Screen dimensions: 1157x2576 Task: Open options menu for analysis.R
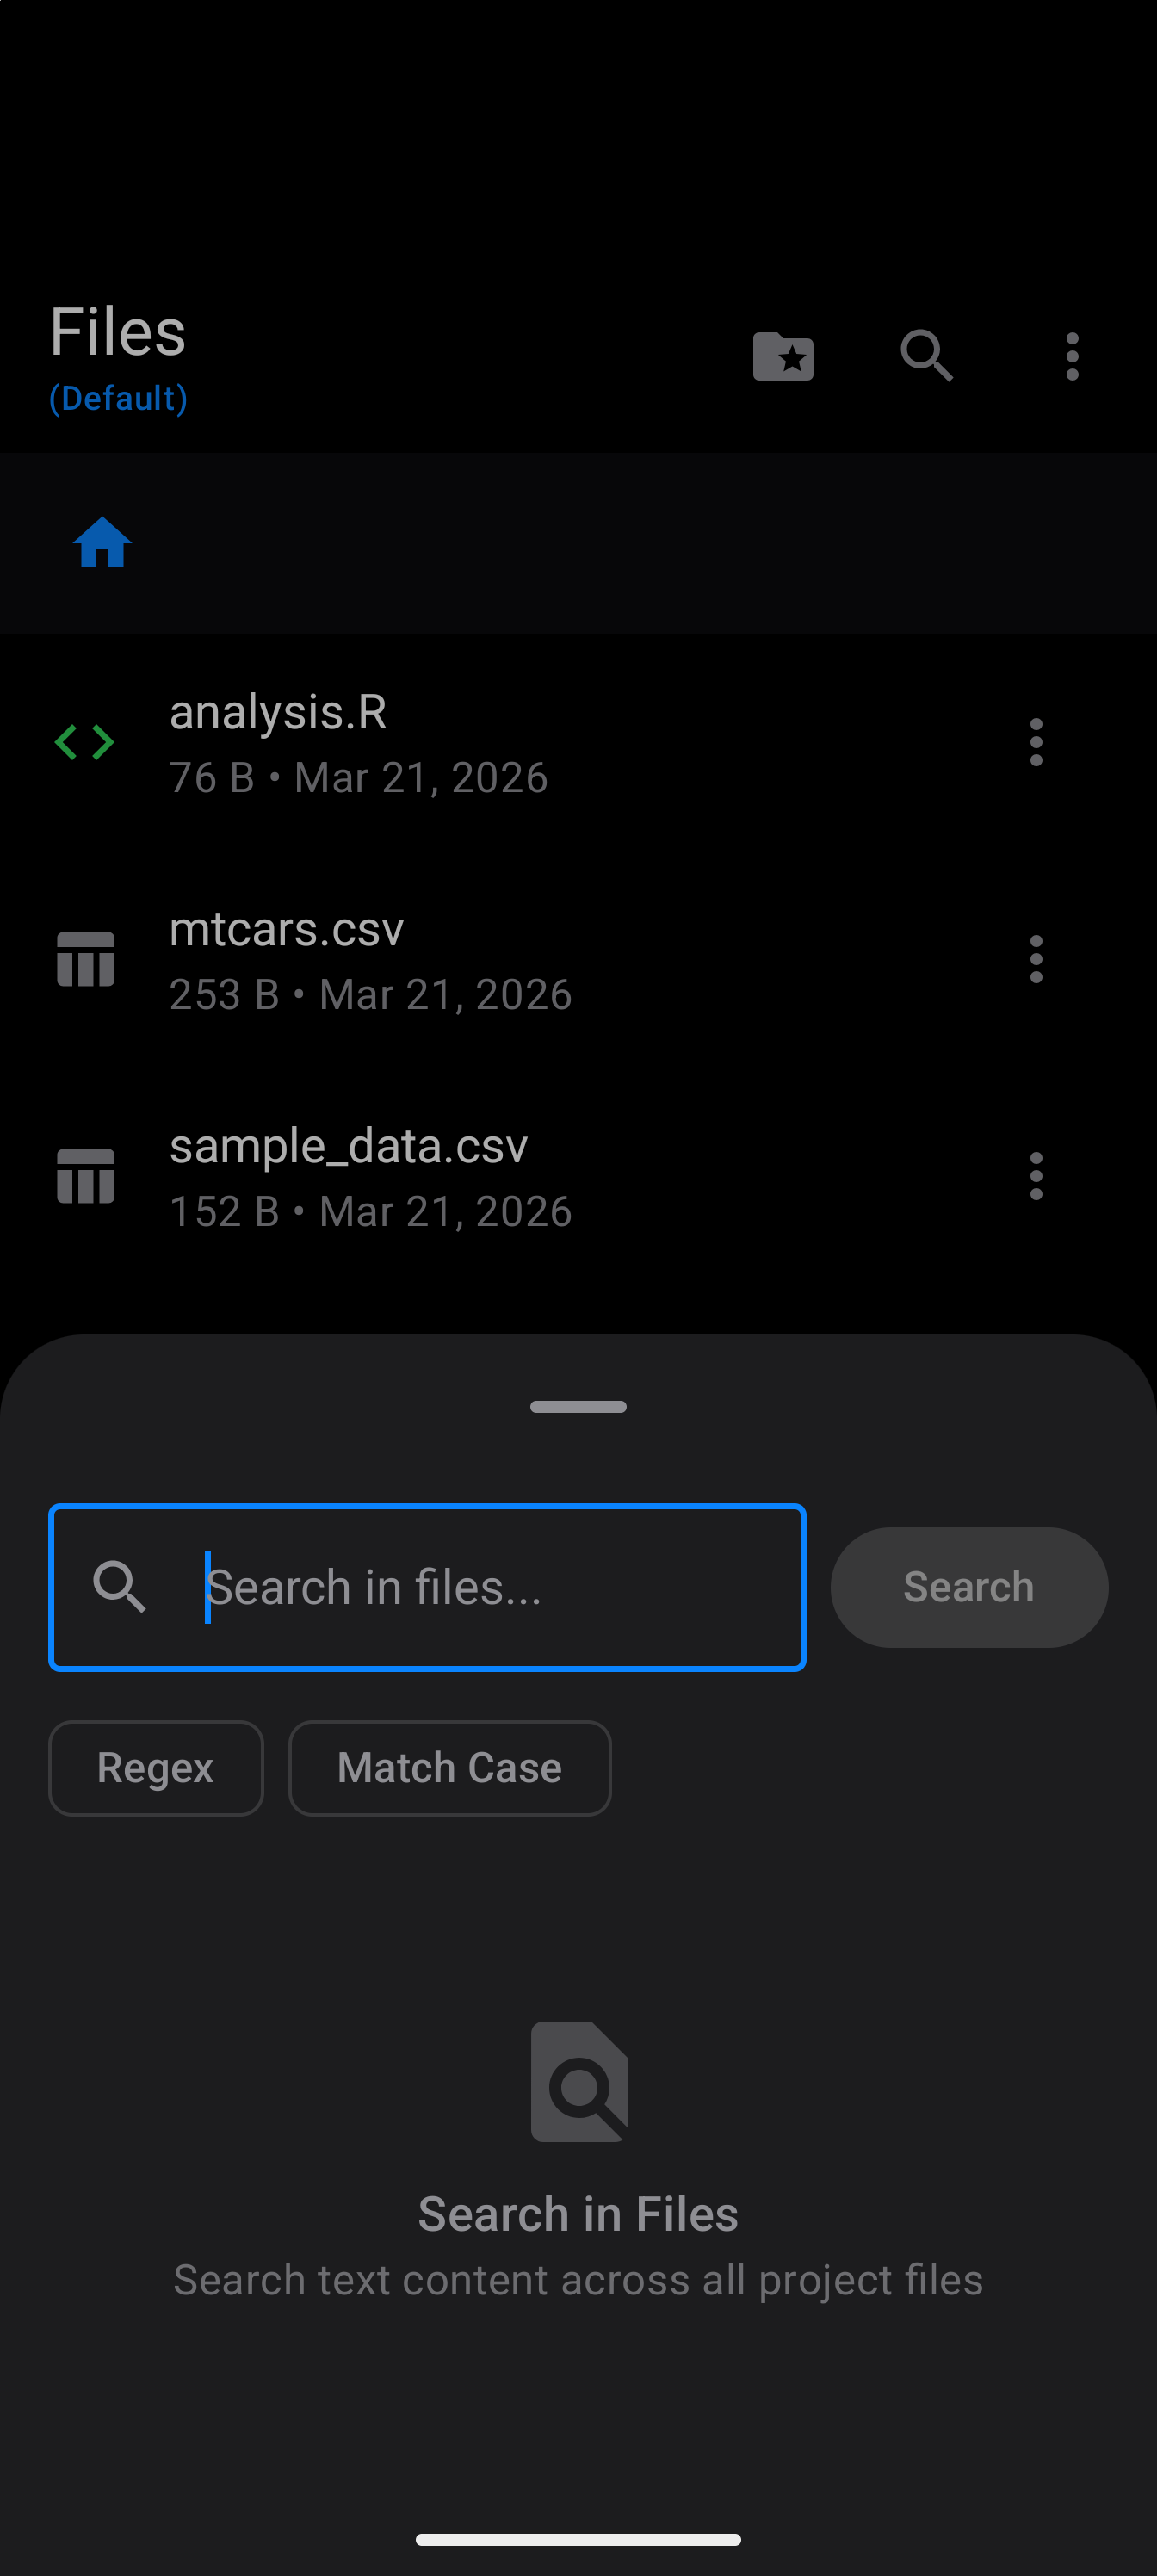tap(1036, 742)
